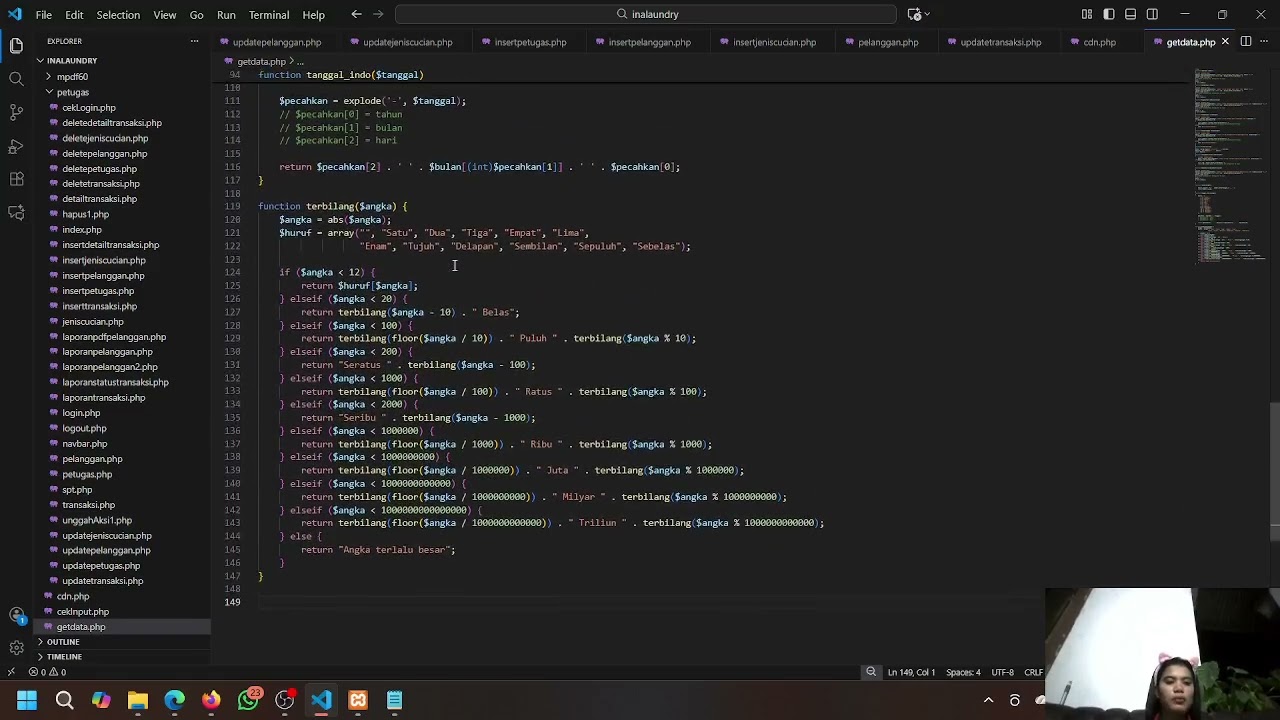Change end of line sequence CRLF

coord(1033,672)
